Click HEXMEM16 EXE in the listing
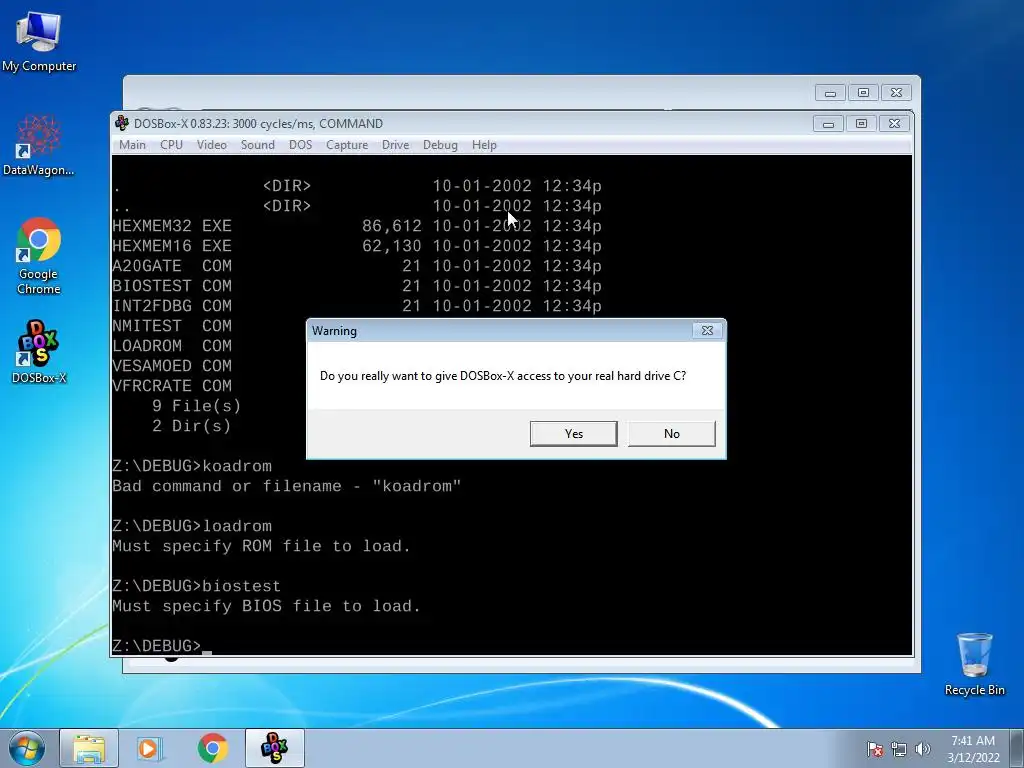The image size is (1024, 768). tap(172, 246)
